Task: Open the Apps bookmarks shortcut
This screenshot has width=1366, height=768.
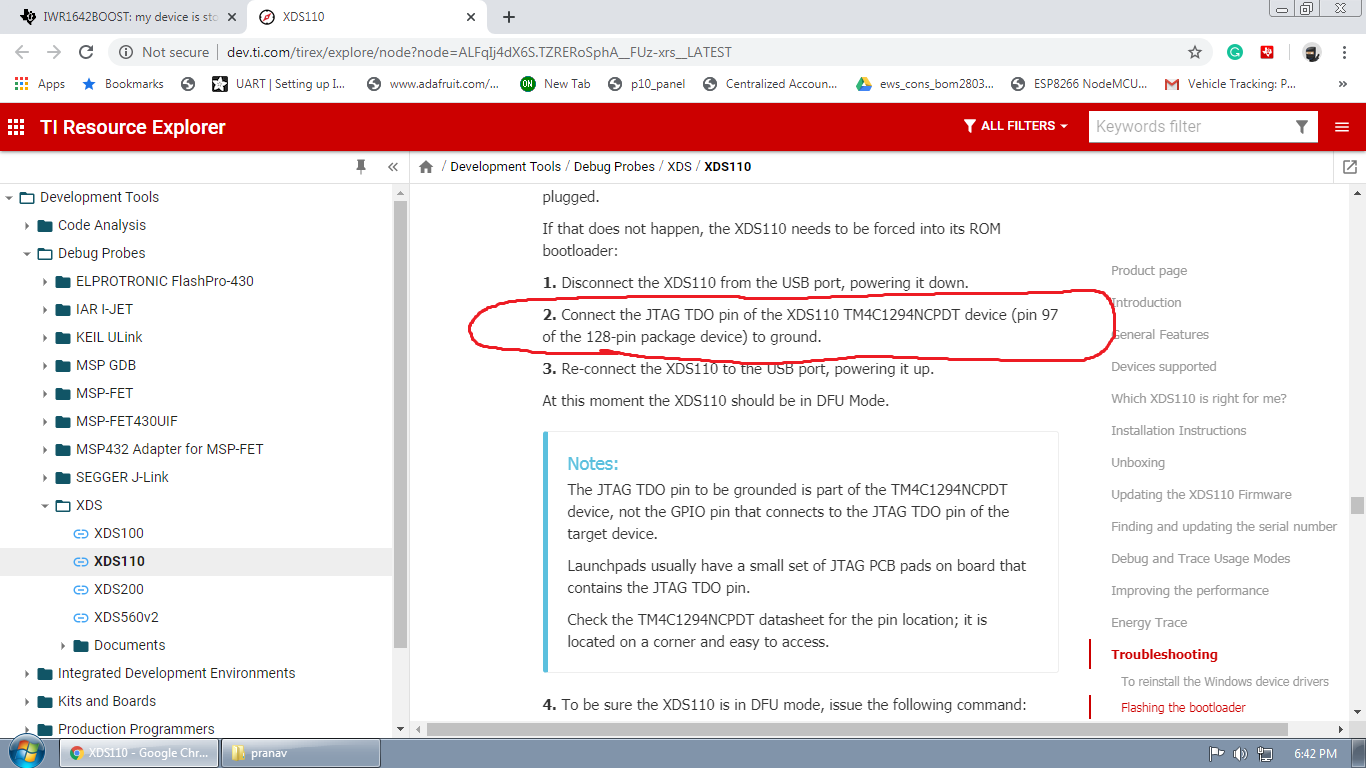Action: tap(40, 84)
